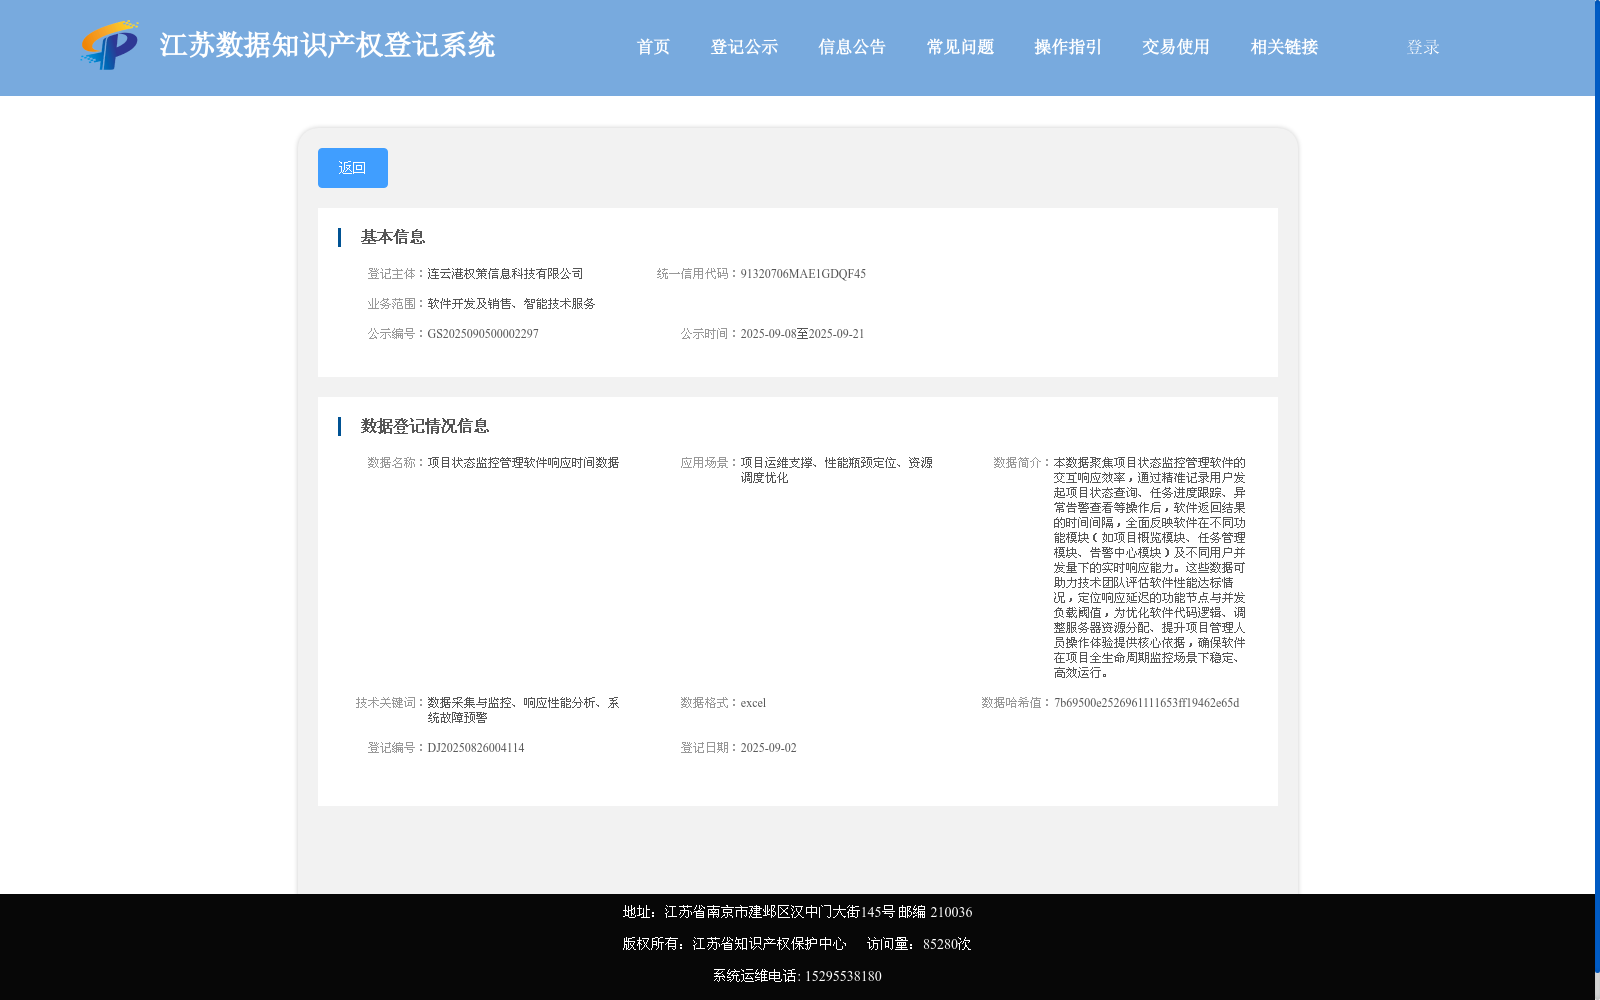Open the 首页 menu item
Viewport: 1600px width, 1000px height.
pos(653,47)
